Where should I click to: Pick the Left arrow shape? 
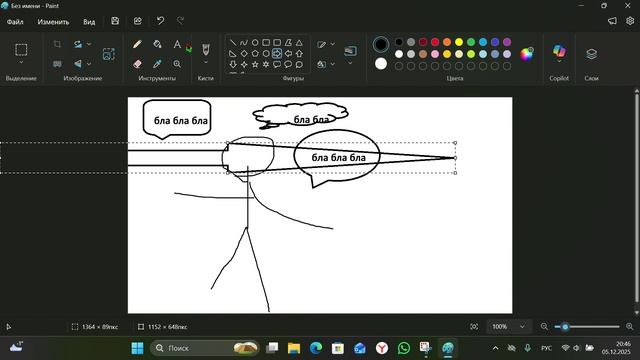288,53
